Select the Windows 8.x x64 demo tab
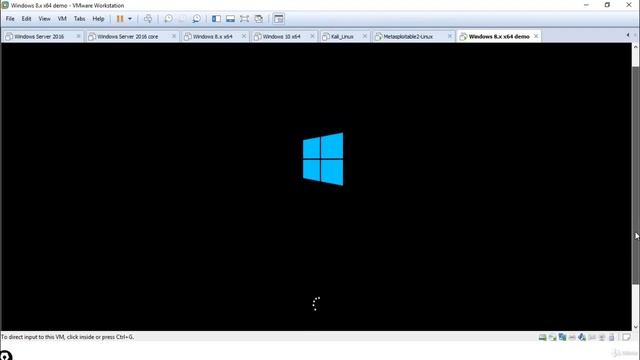 point(499,36)
